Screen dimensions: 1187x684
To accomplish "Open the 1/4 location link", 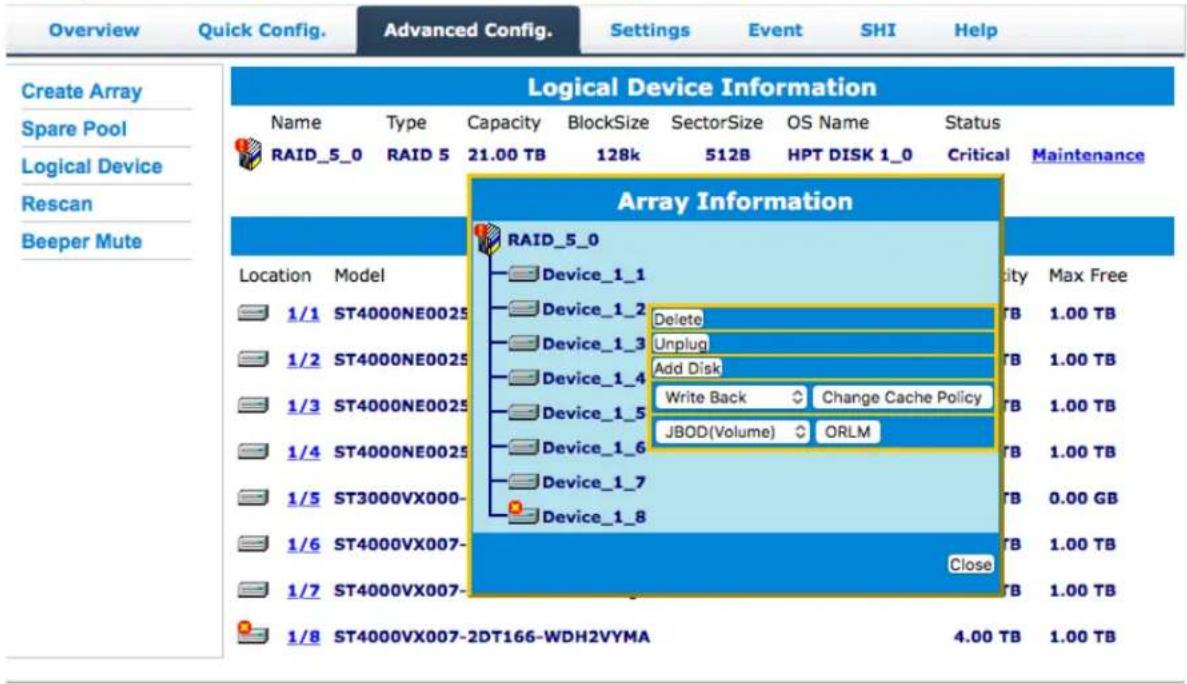I will [x=303, y=452].
